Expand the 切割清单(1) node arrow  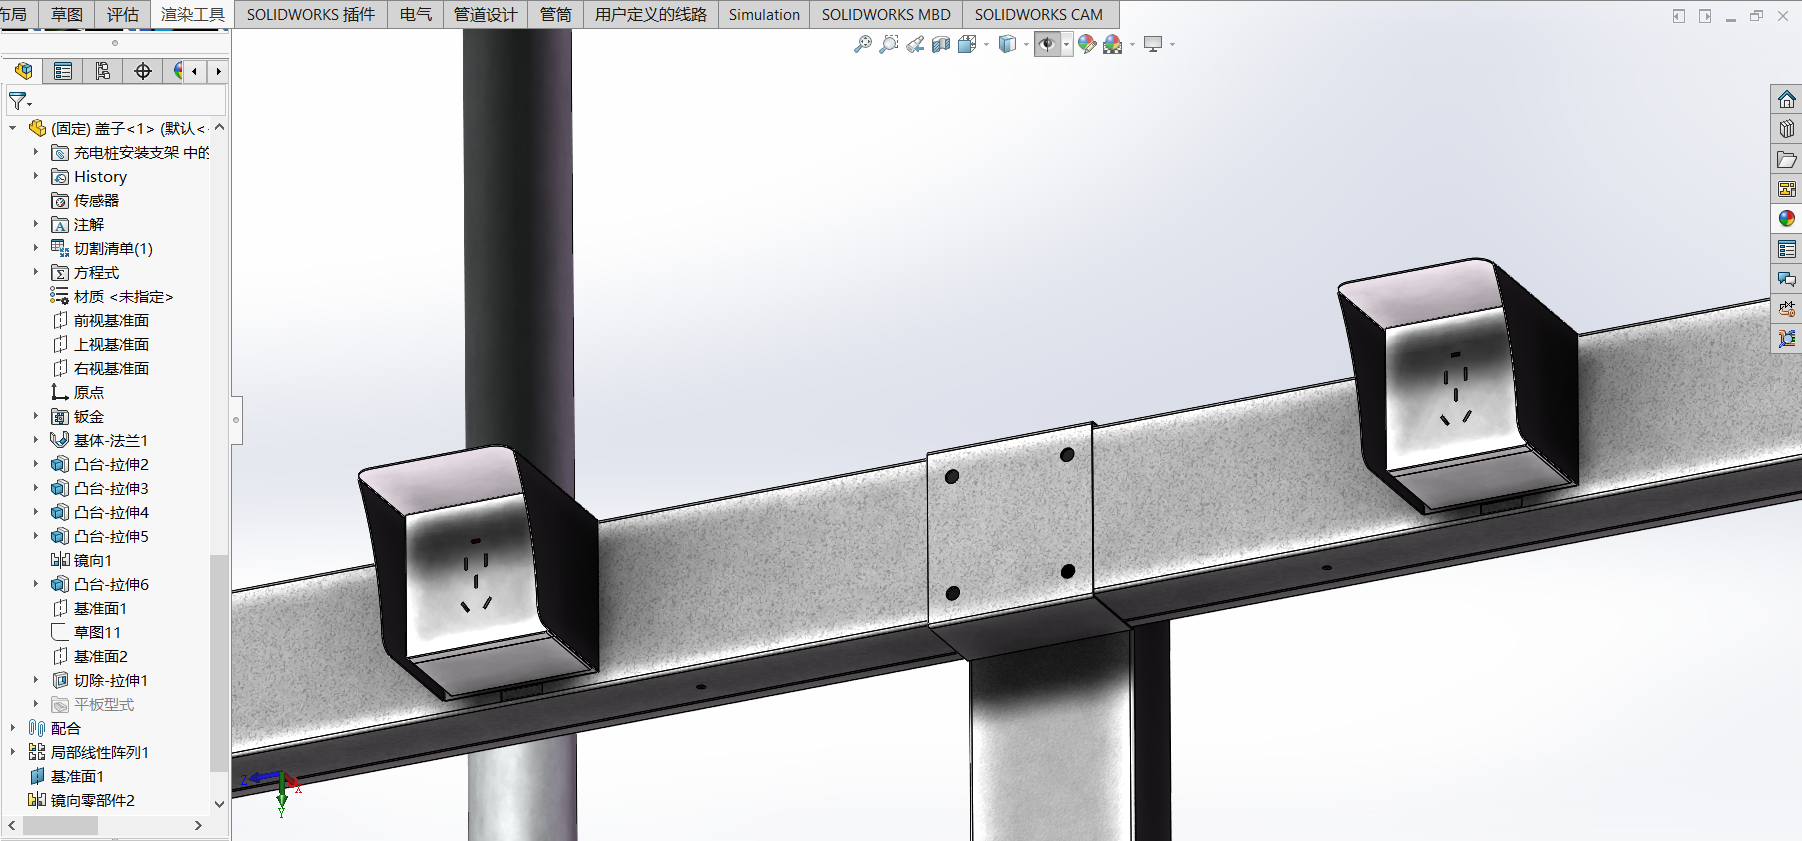click(36, 248)
